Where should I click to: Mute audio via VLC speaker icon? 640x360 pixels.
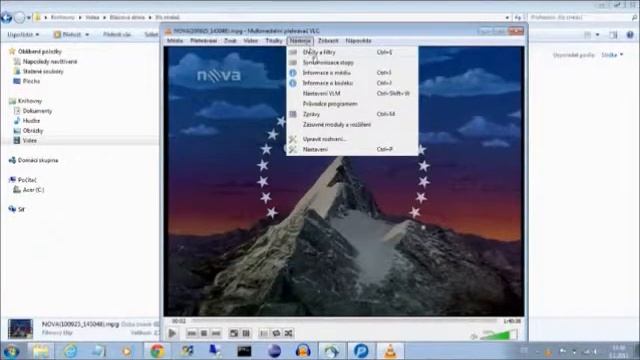pos(474,336)
